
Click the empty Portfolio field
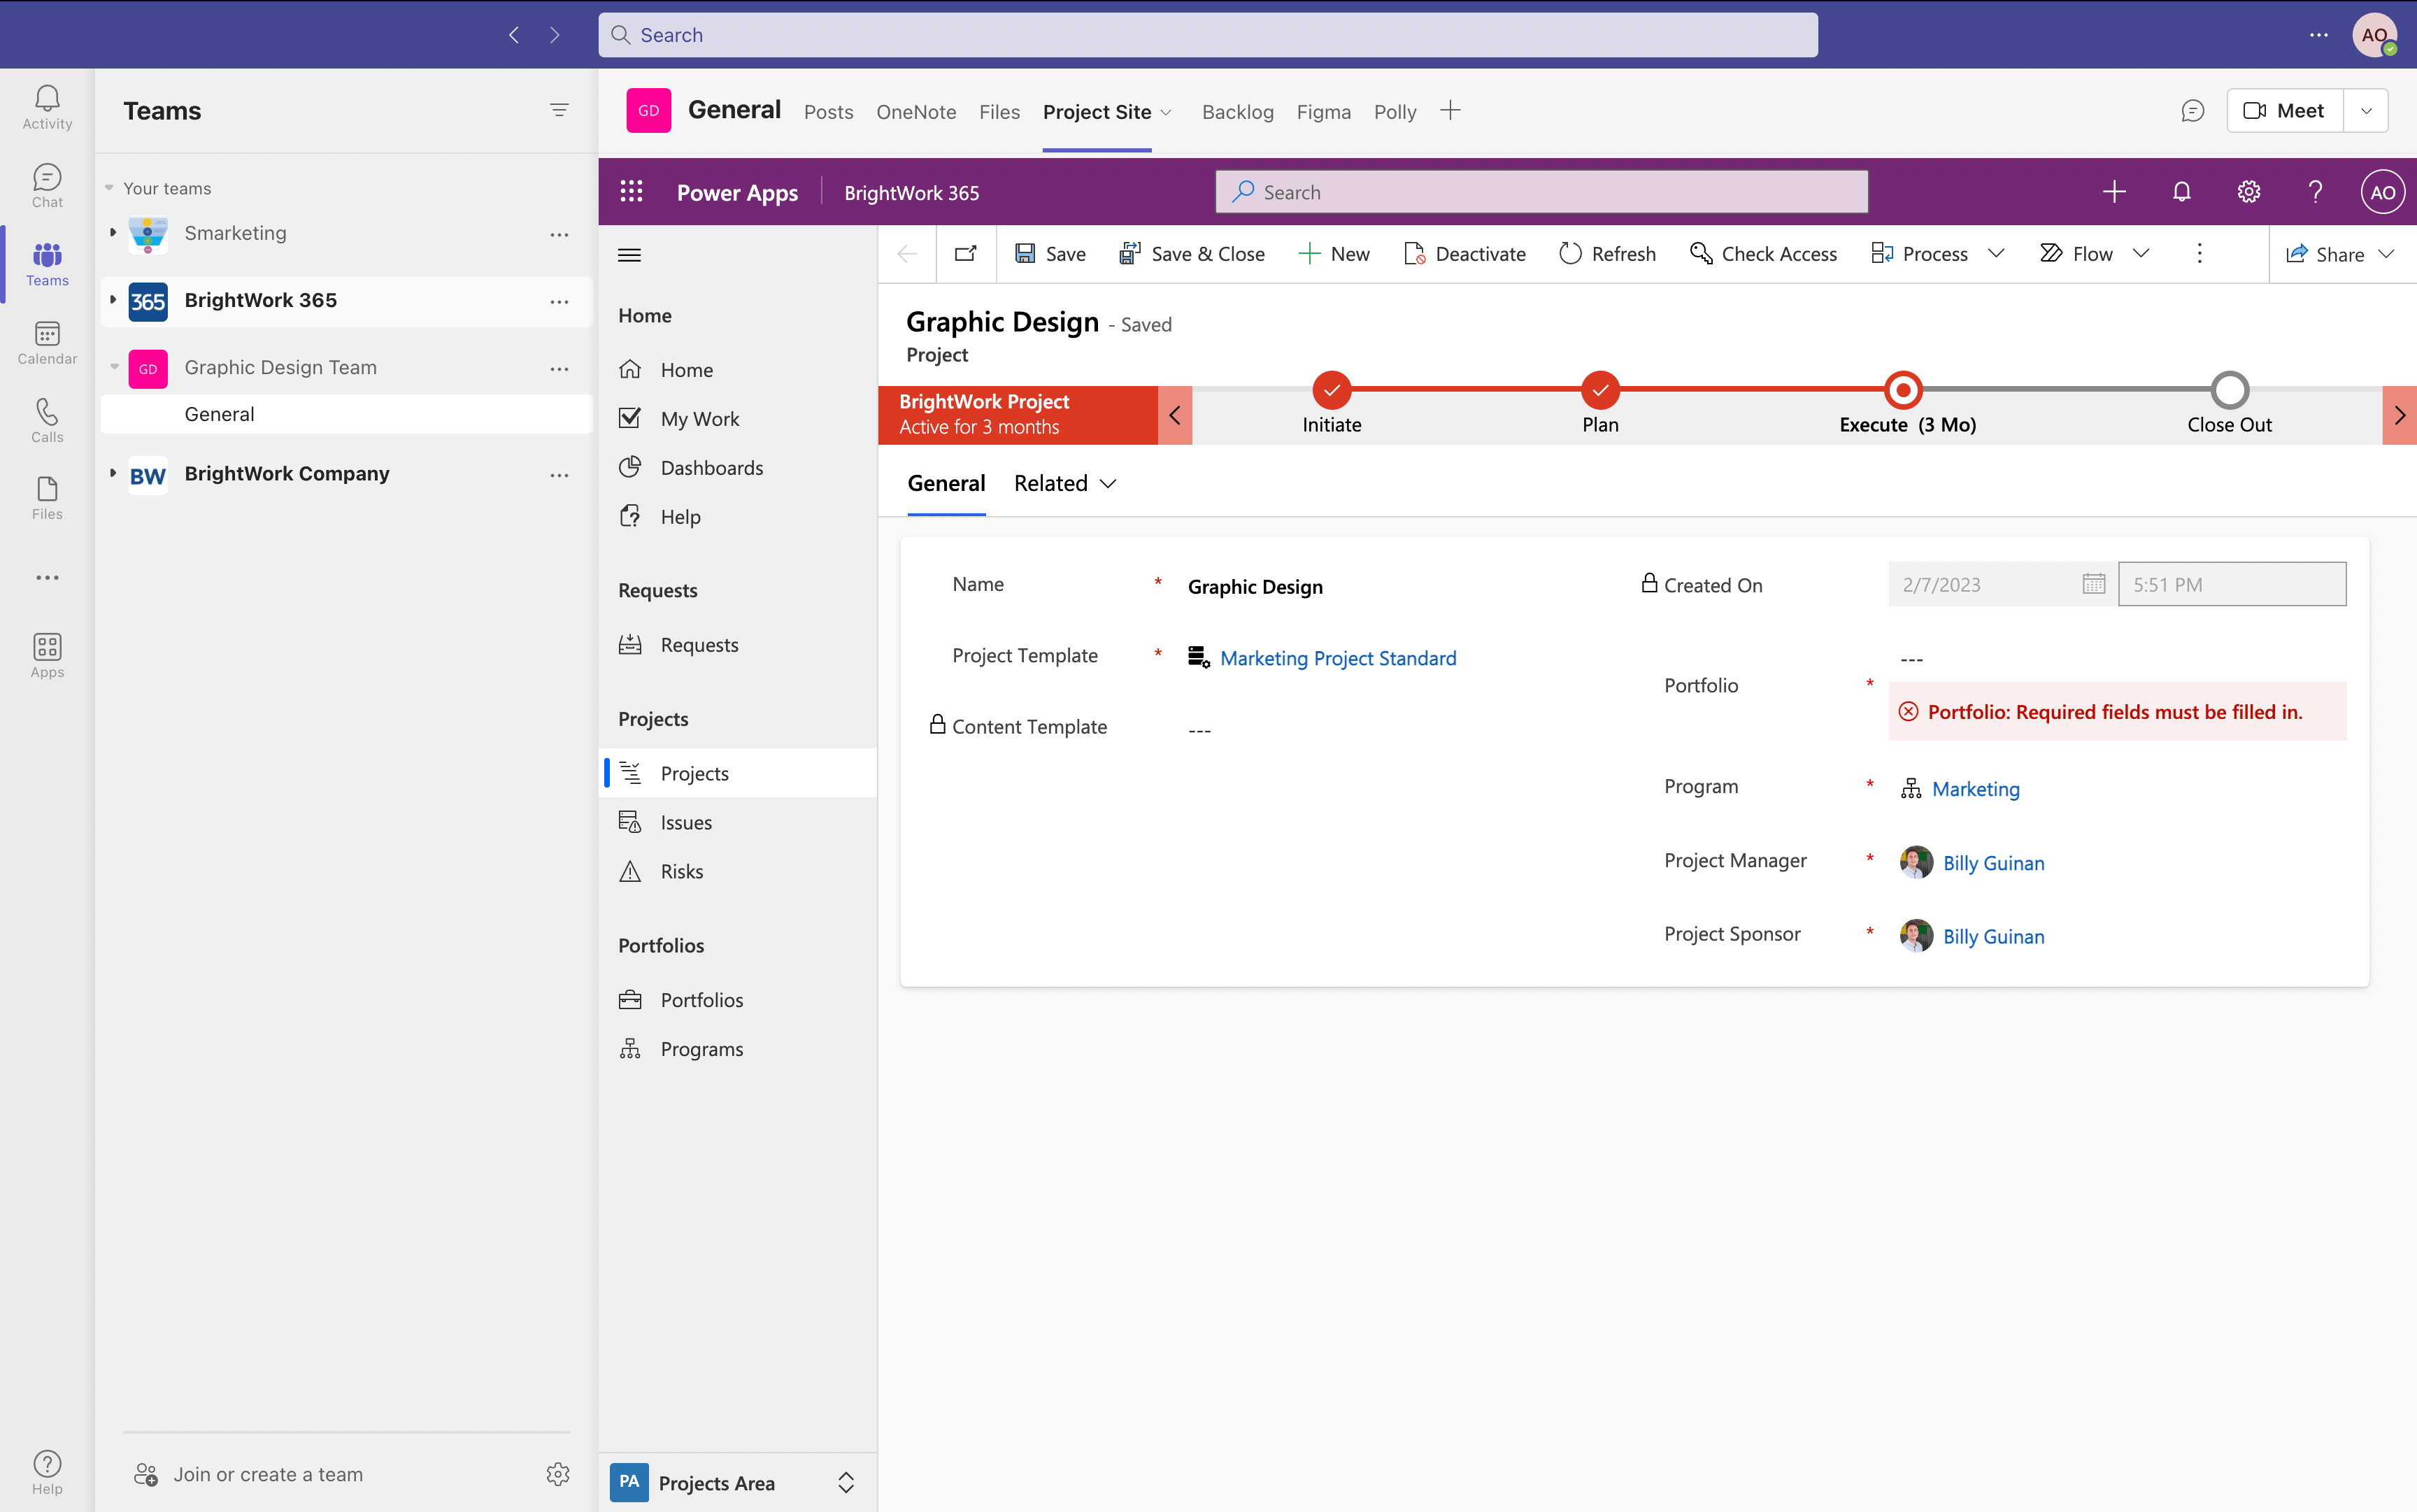[2116, 659]
